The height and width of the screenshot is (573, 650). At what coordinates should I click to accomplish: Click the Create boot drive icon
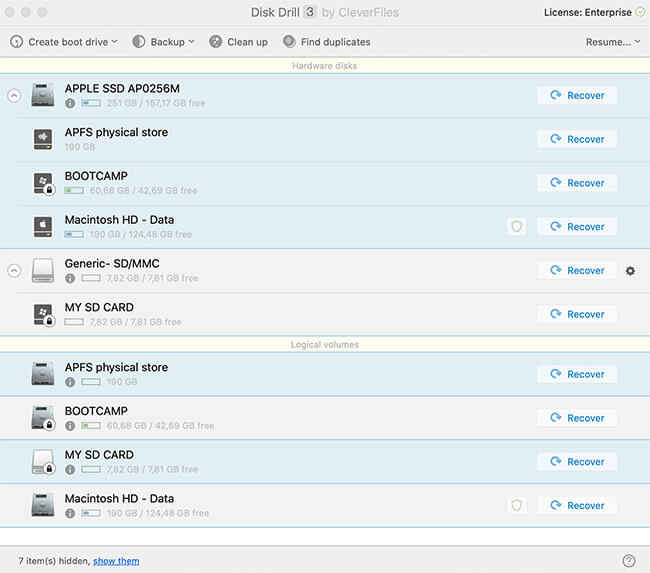17,42
